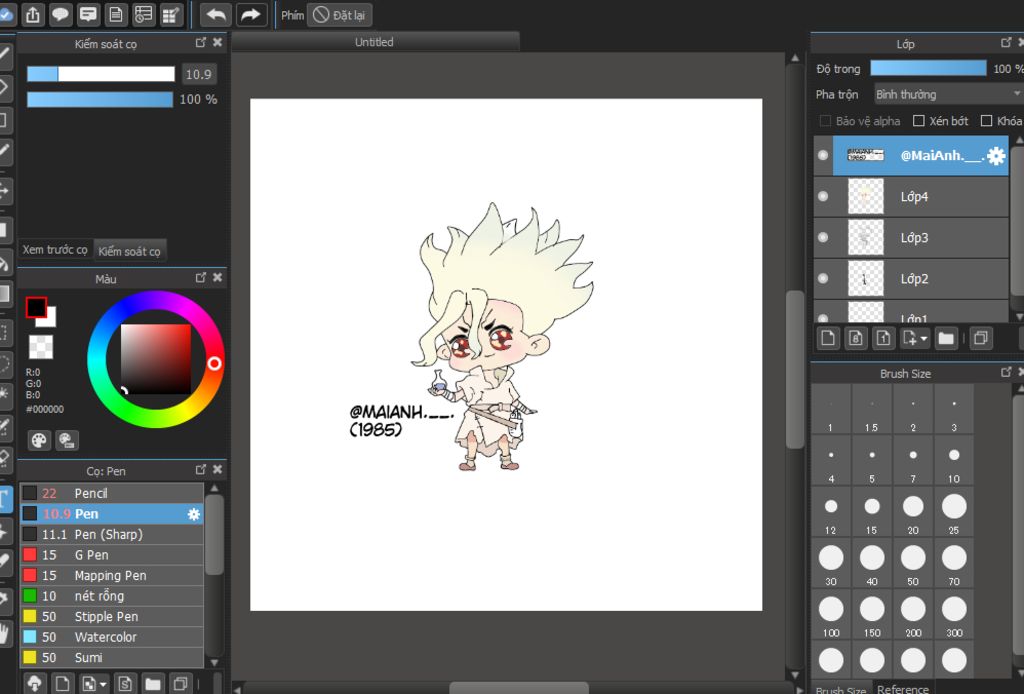Viewport: 1024px width, 694px height.
Task: Select the Mapping Pen brush
Action: (112, 575)
